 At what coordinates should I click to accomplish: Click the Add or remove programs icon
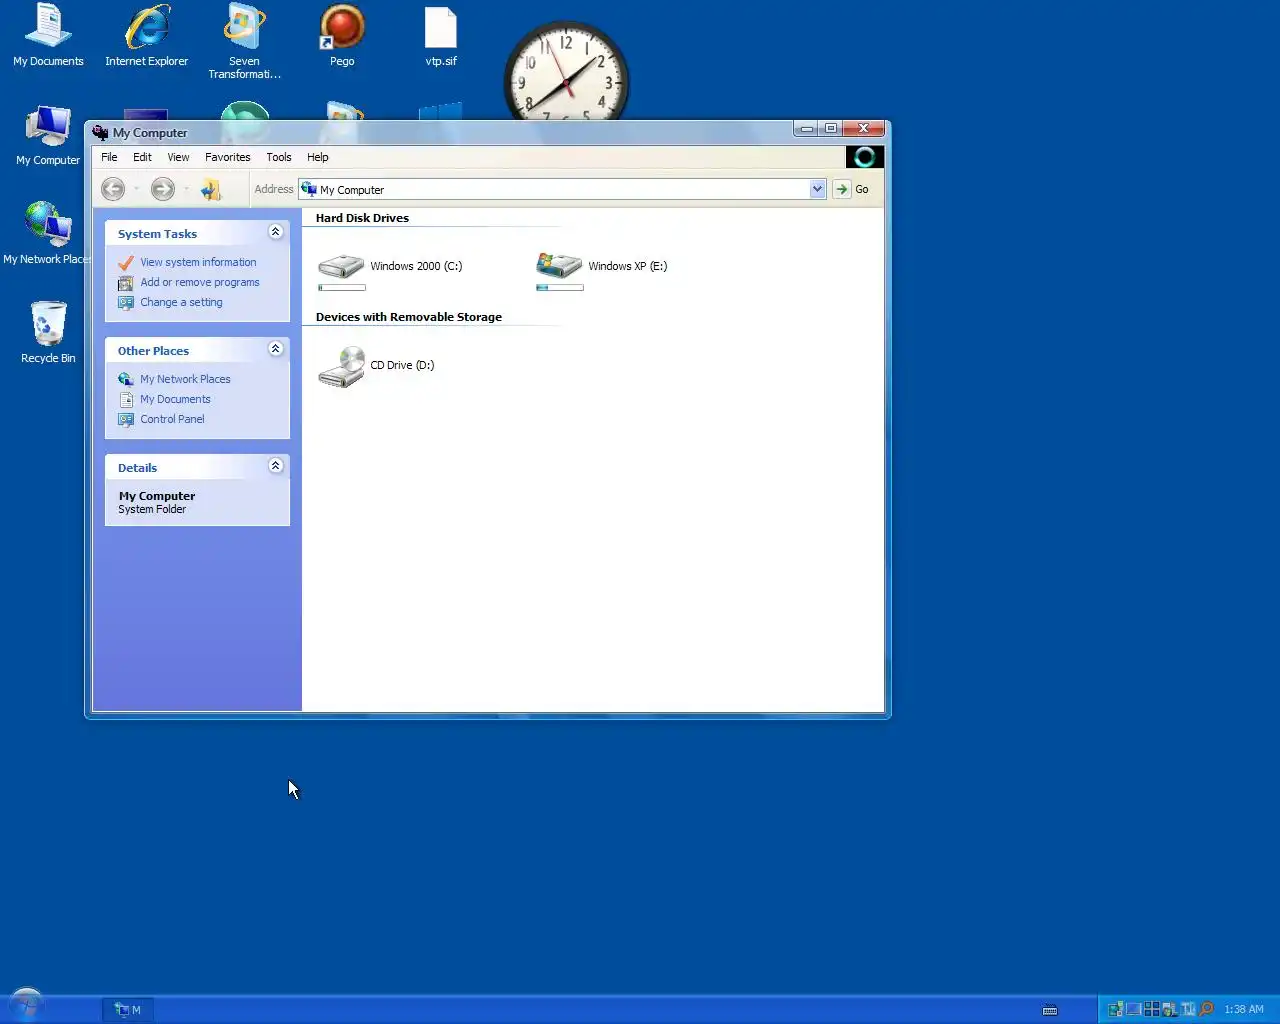point(126,283)
